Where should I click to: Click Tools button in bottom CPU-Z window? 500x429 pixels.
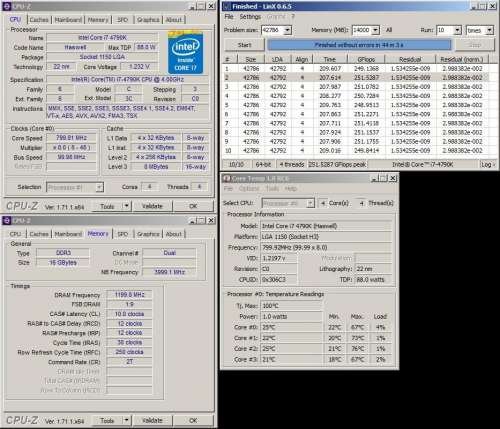click(107, 421)
